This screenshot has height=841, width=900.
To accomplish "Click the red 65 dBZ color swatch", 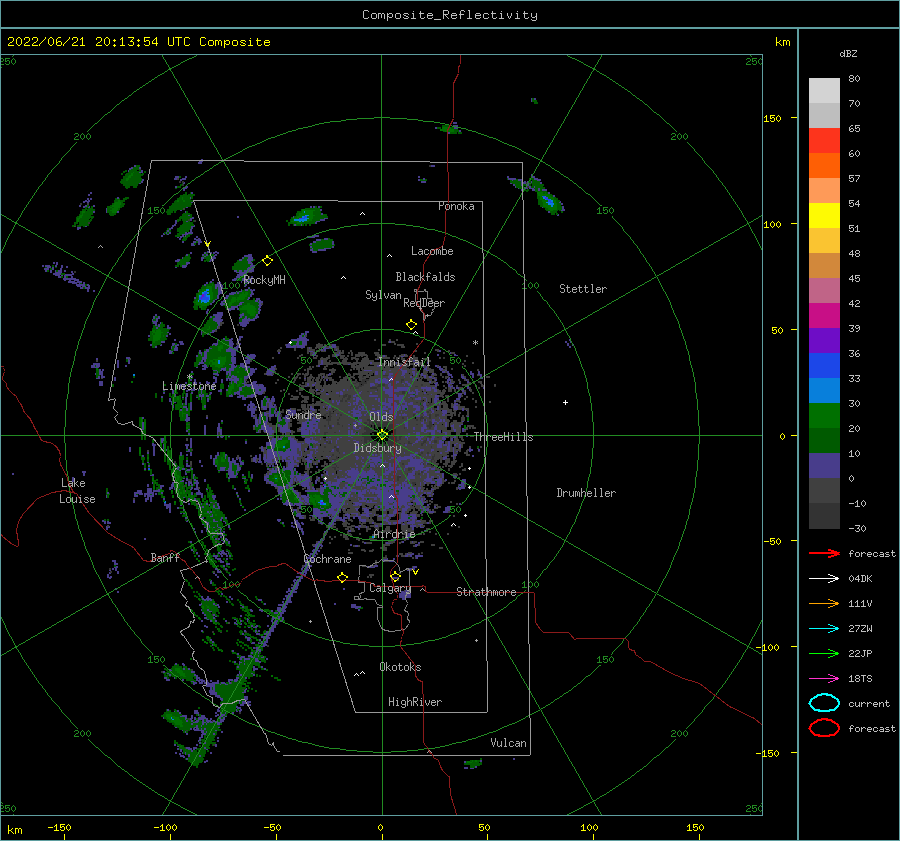I will 824,140.
